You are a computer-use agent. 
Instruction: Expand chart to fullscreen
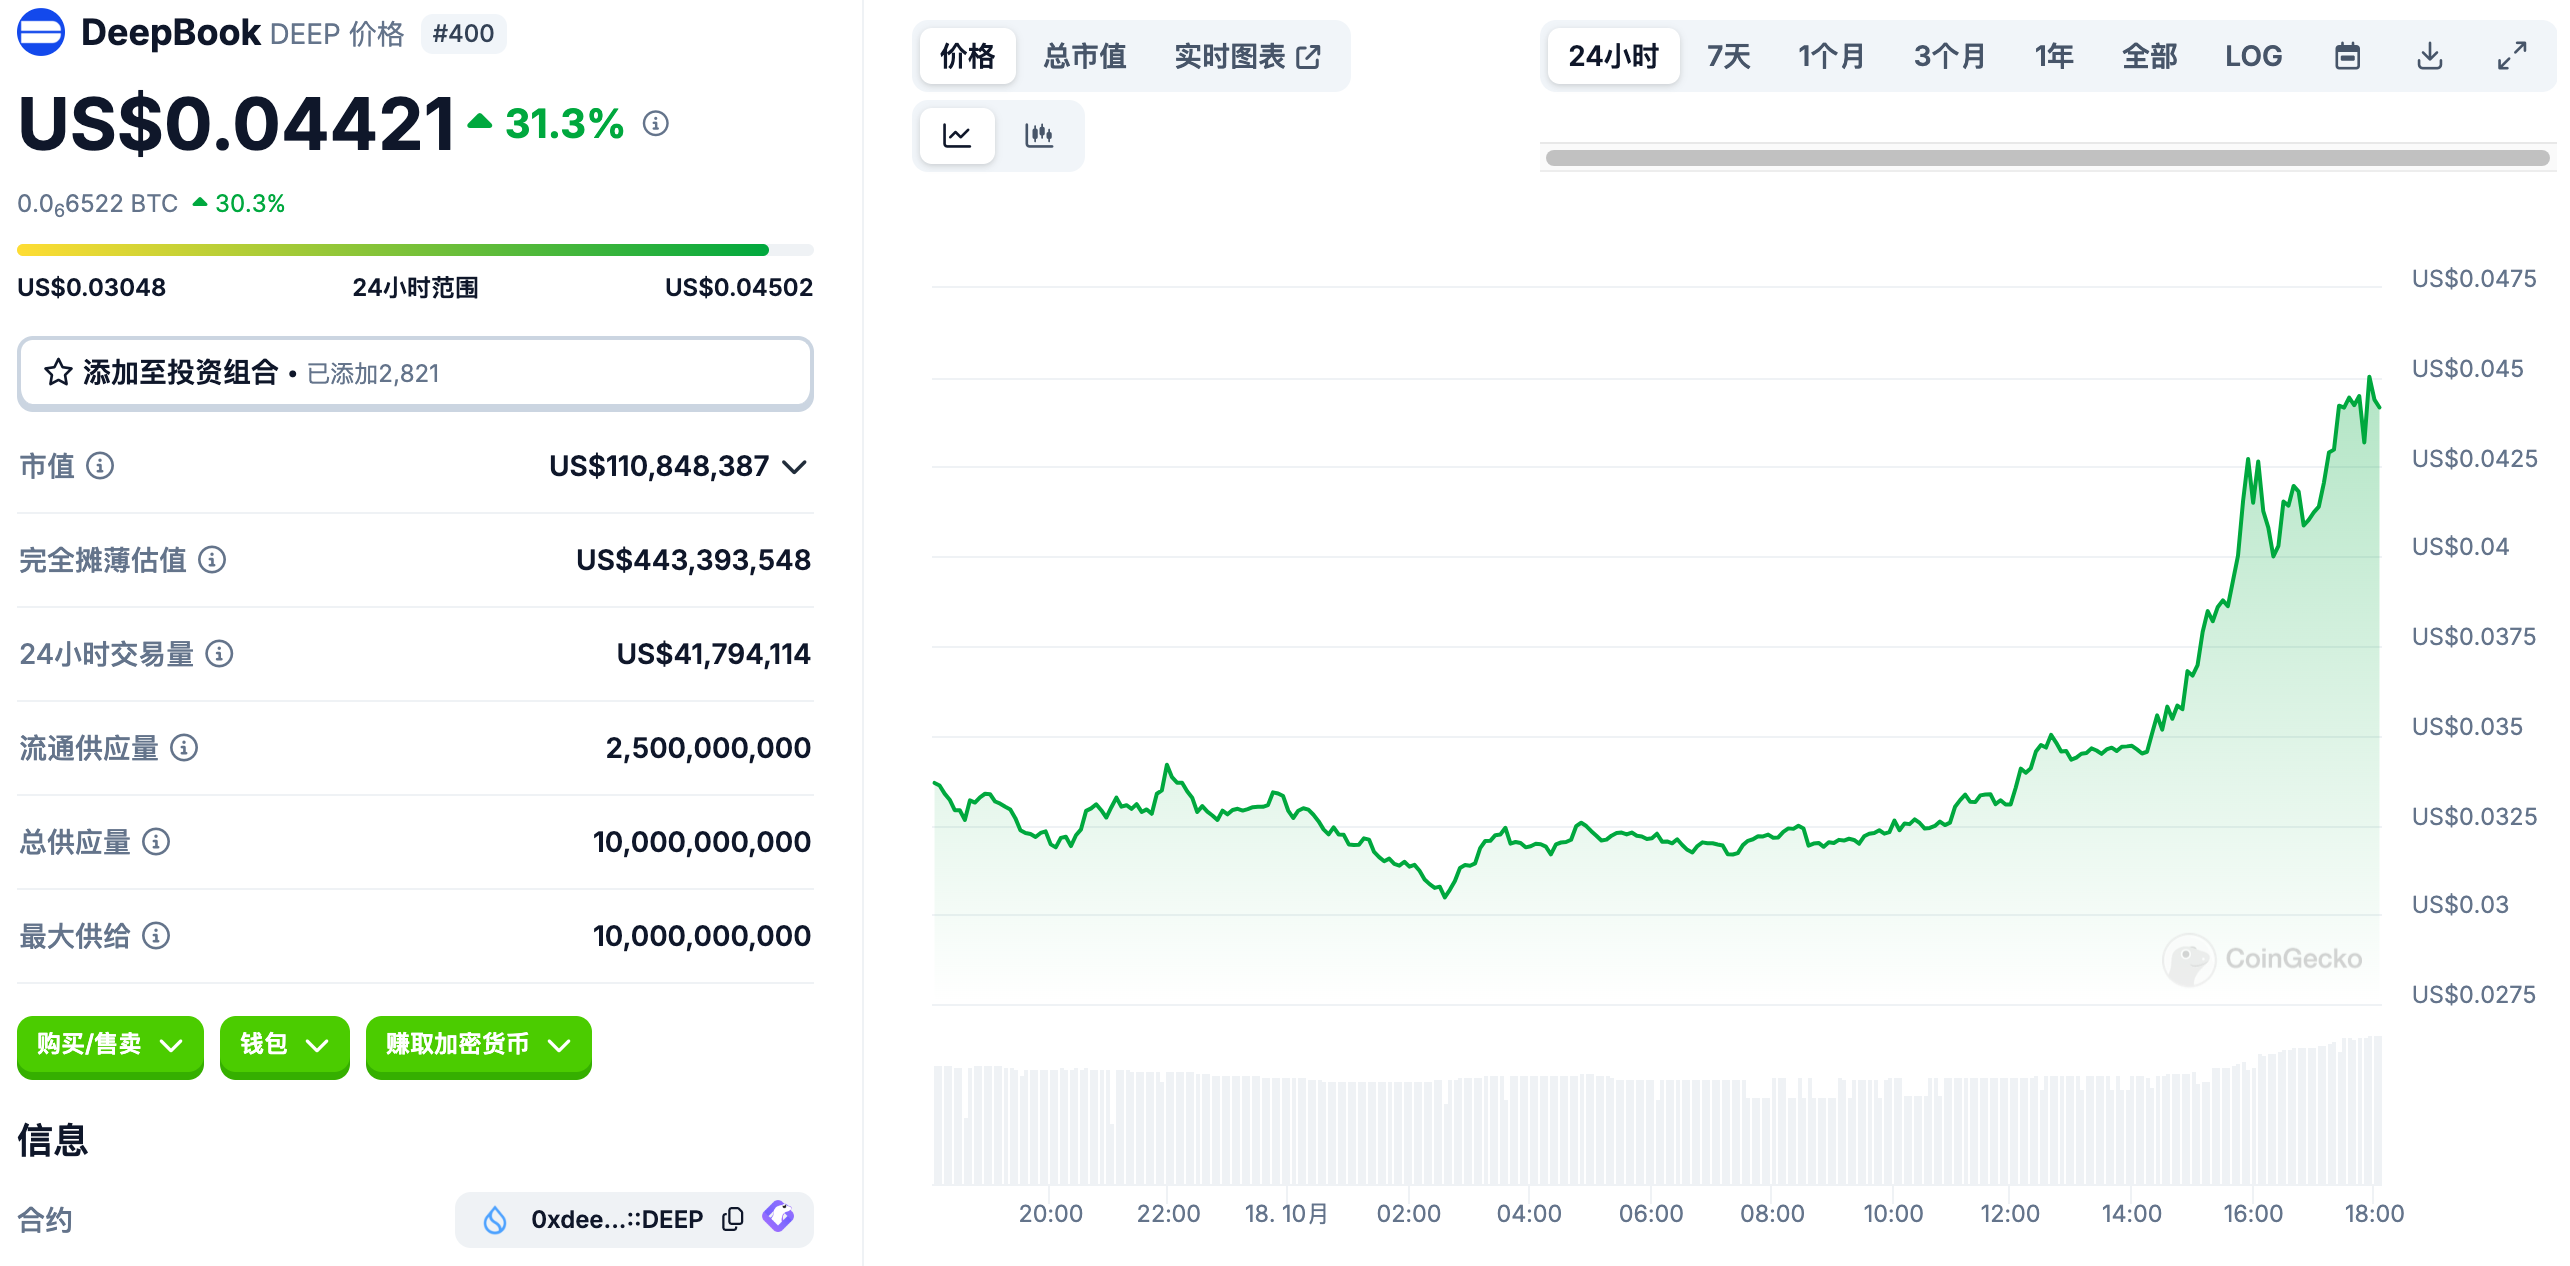coord(2511,56)
